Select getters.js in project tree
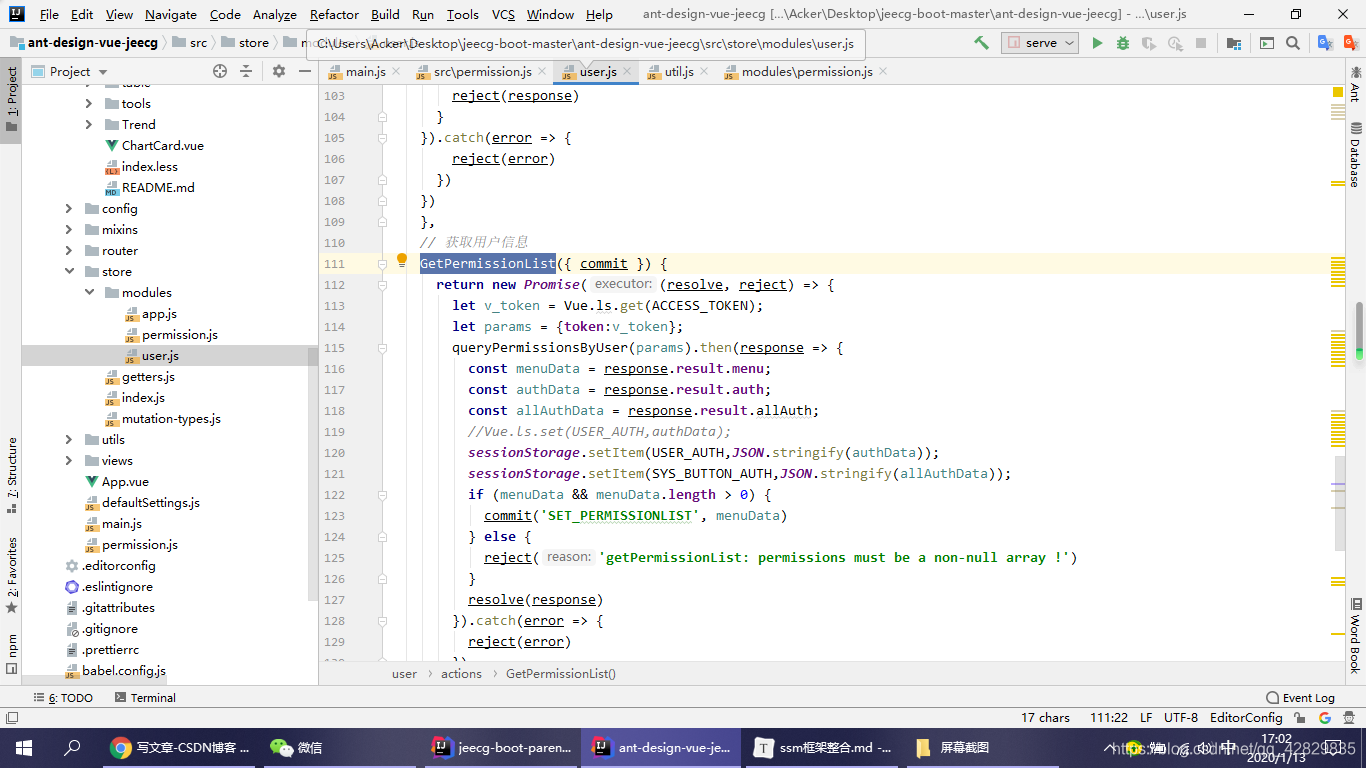 click(x=148, y=376)
